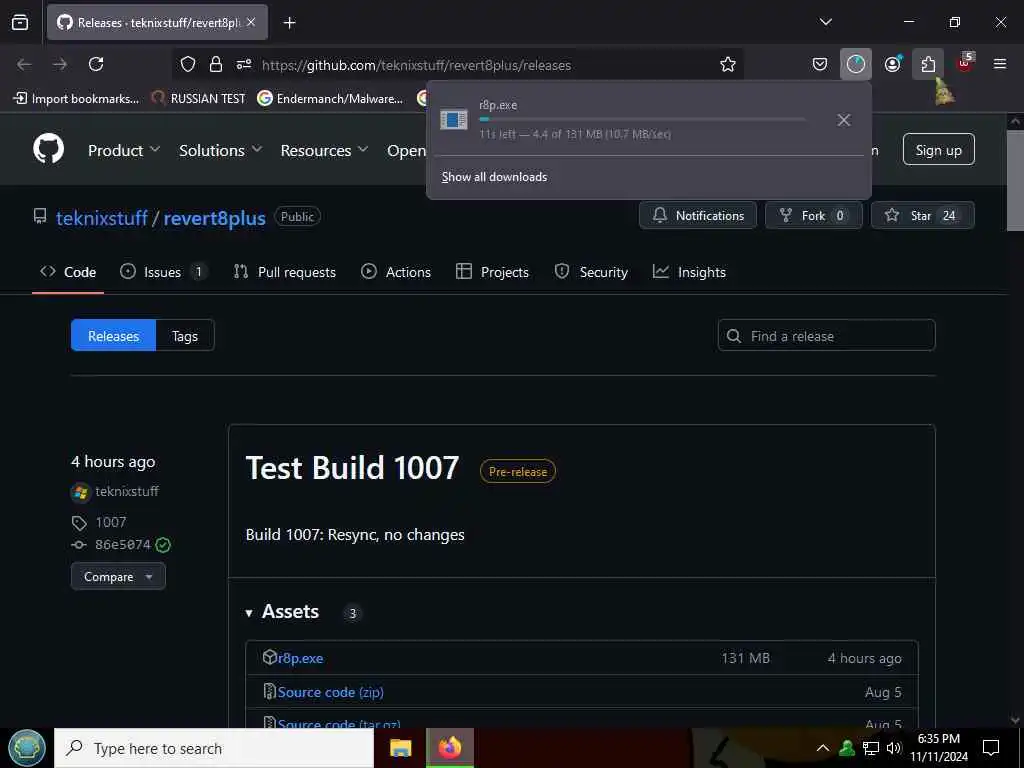1024x768 pixels.
Task: Go to GitHub home via logo
Action: click(x=48, y=149)
